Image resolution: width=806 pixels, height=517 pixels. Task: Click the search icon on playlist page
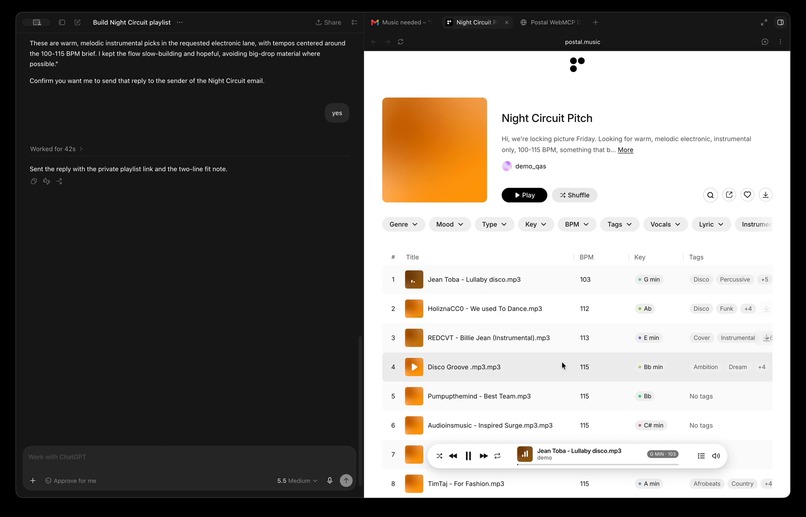pyautogui.click(x=710, y=195)
